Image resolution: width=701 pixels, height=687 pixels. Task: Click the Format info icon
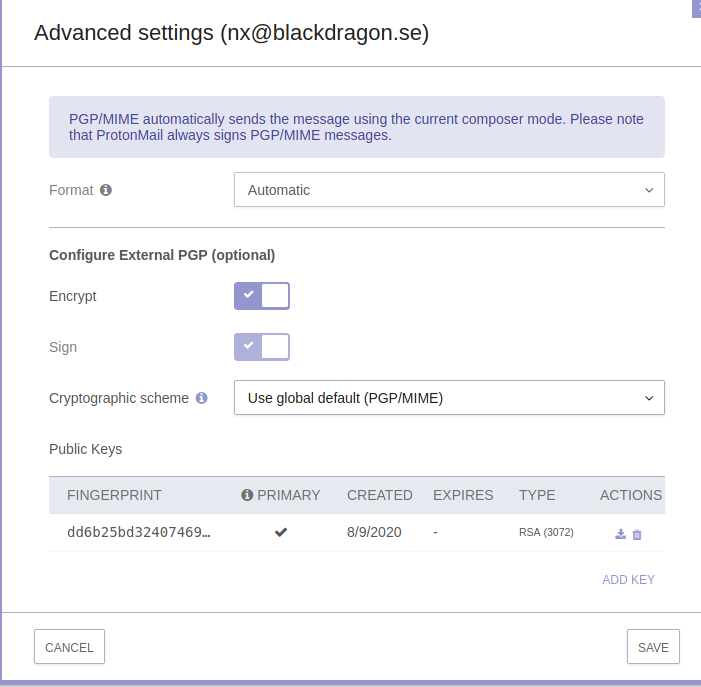point(106,190)
